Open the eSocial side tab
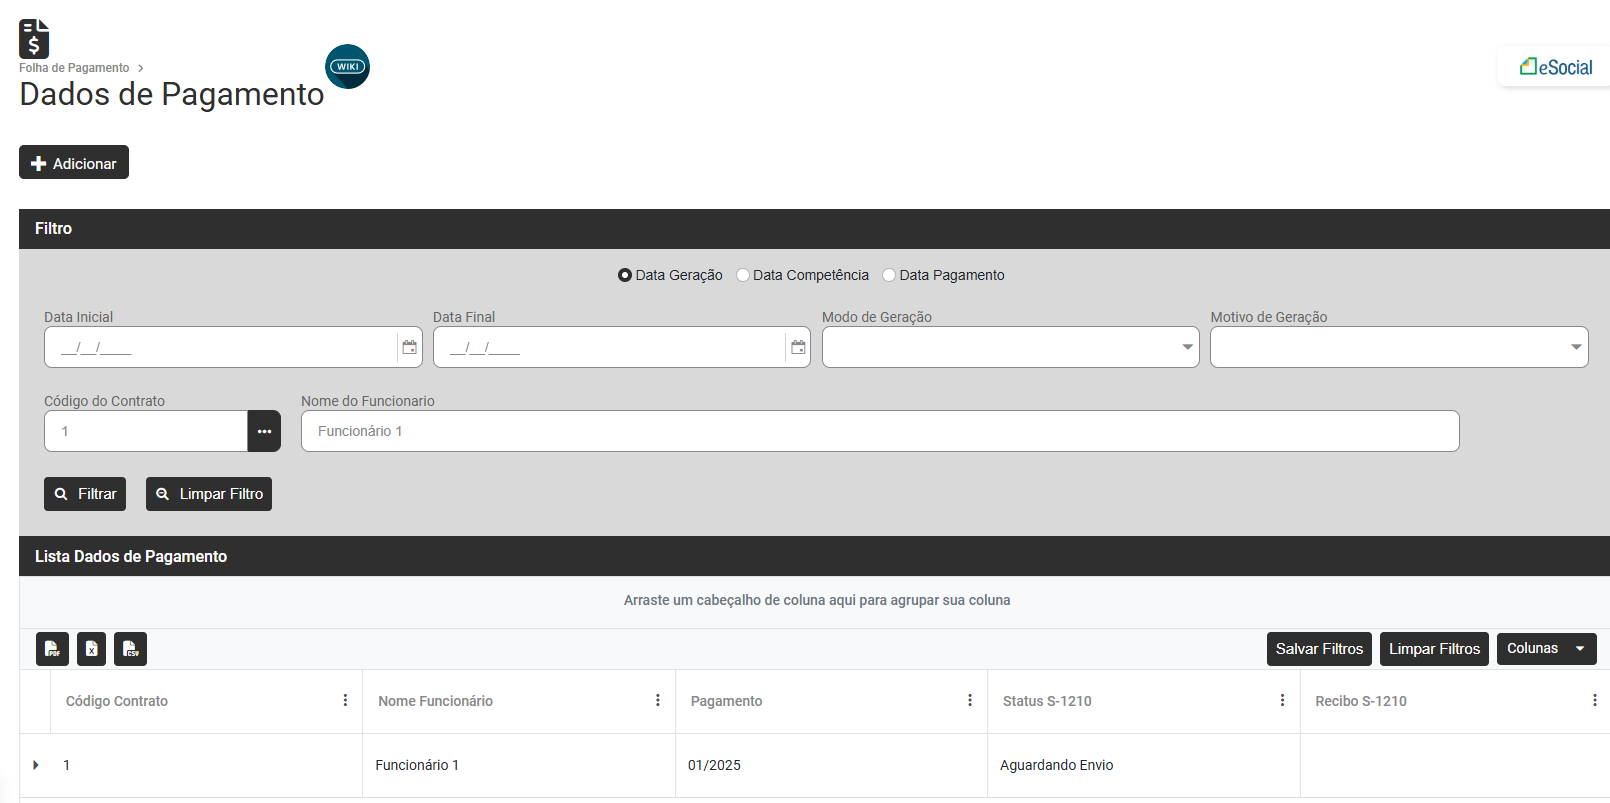Image resolution: width=1610 pixels, height=803 pixels. tap(1556, 67)
